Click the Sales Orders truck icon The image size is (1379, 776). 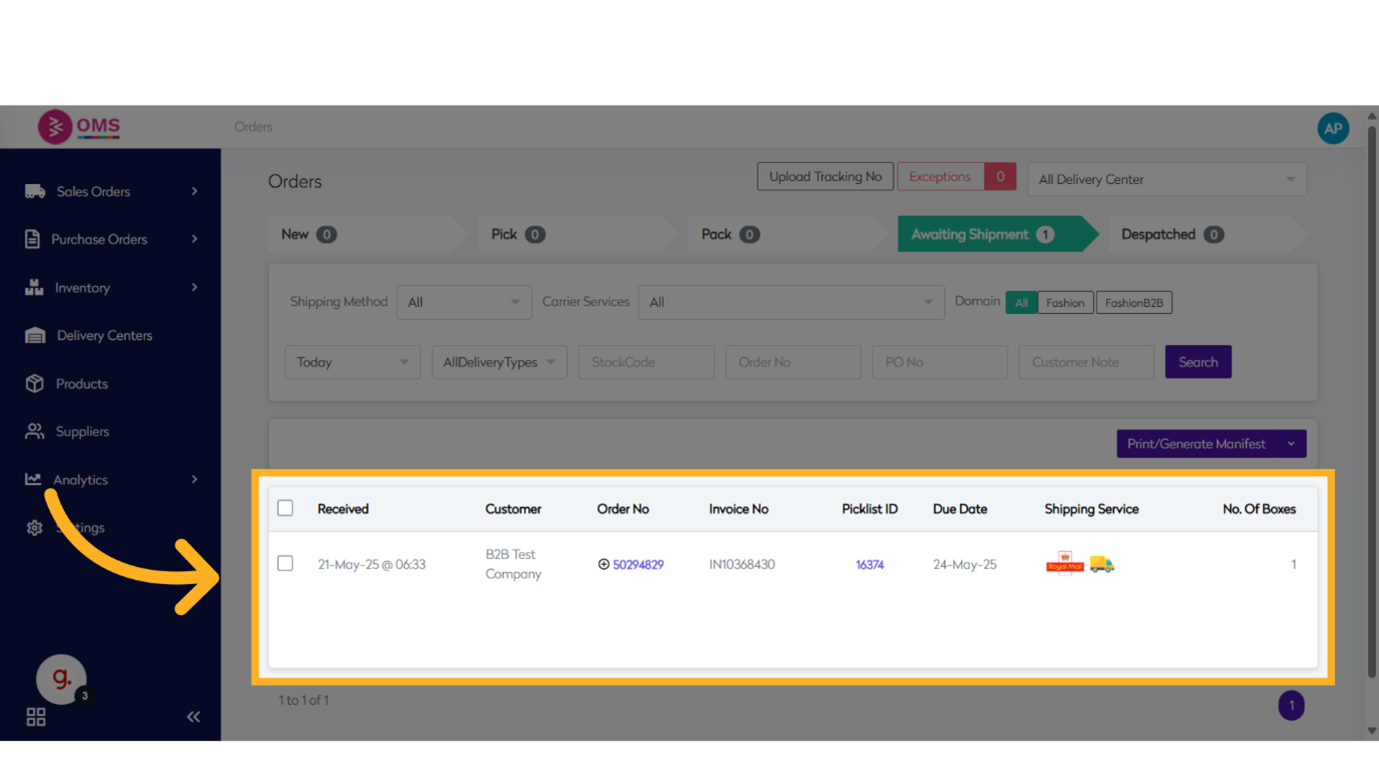tap(35, 191)
